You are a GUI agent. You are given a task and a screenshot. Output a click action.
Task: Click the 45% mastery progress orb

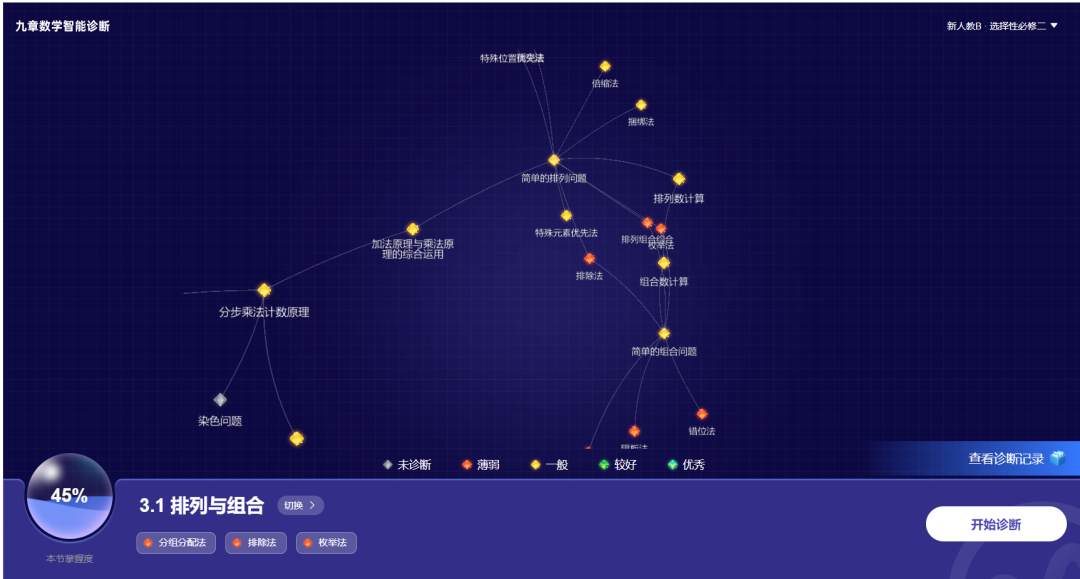[70, 497]
